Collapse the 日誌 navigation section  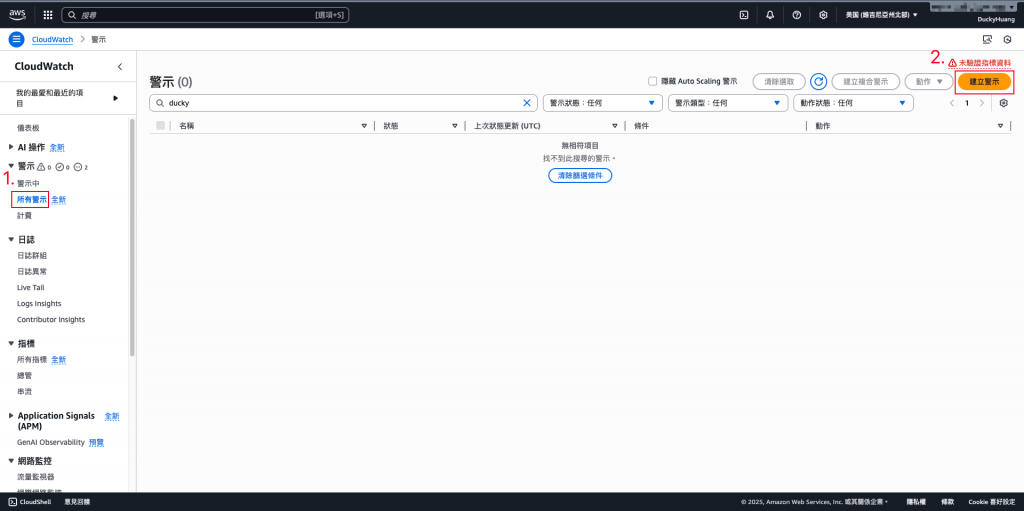[11, 239]
